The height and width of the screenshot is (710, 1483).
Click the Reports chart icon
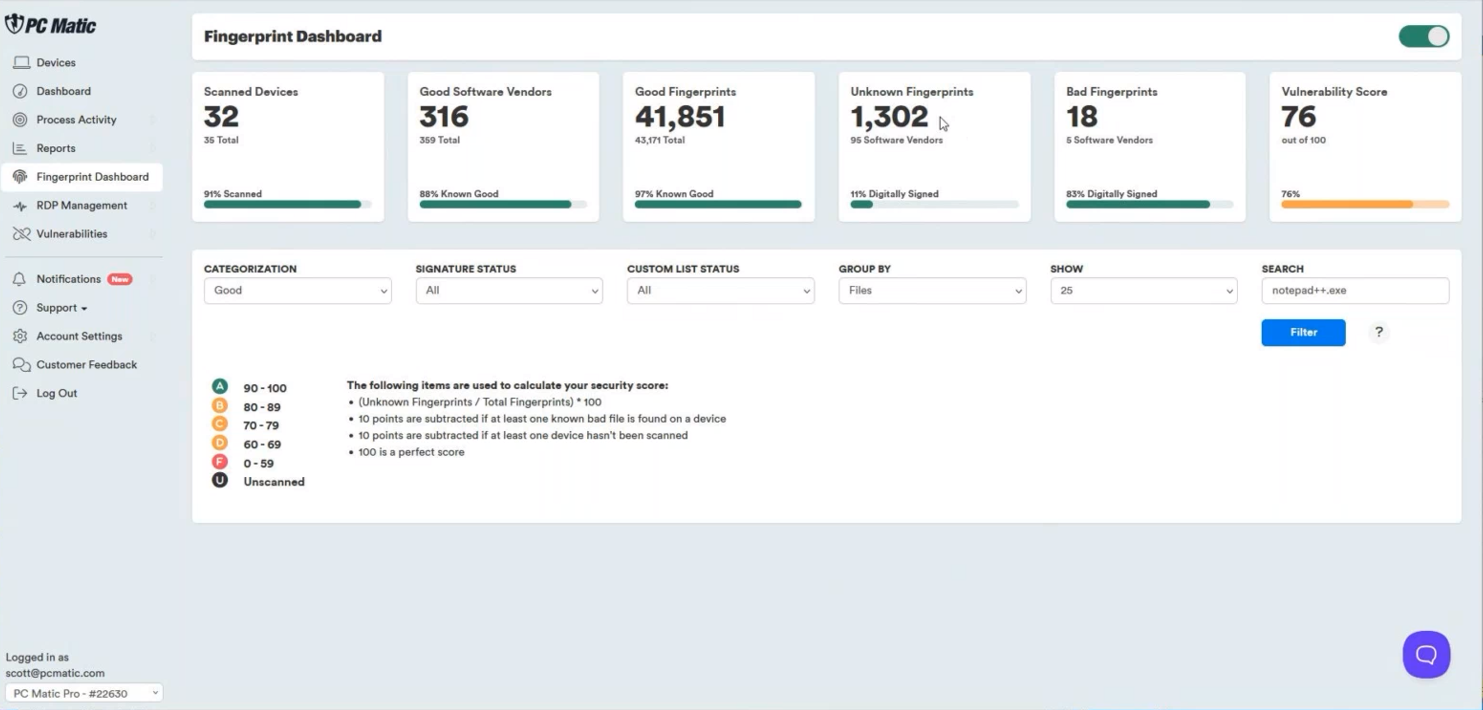point(20,148)
